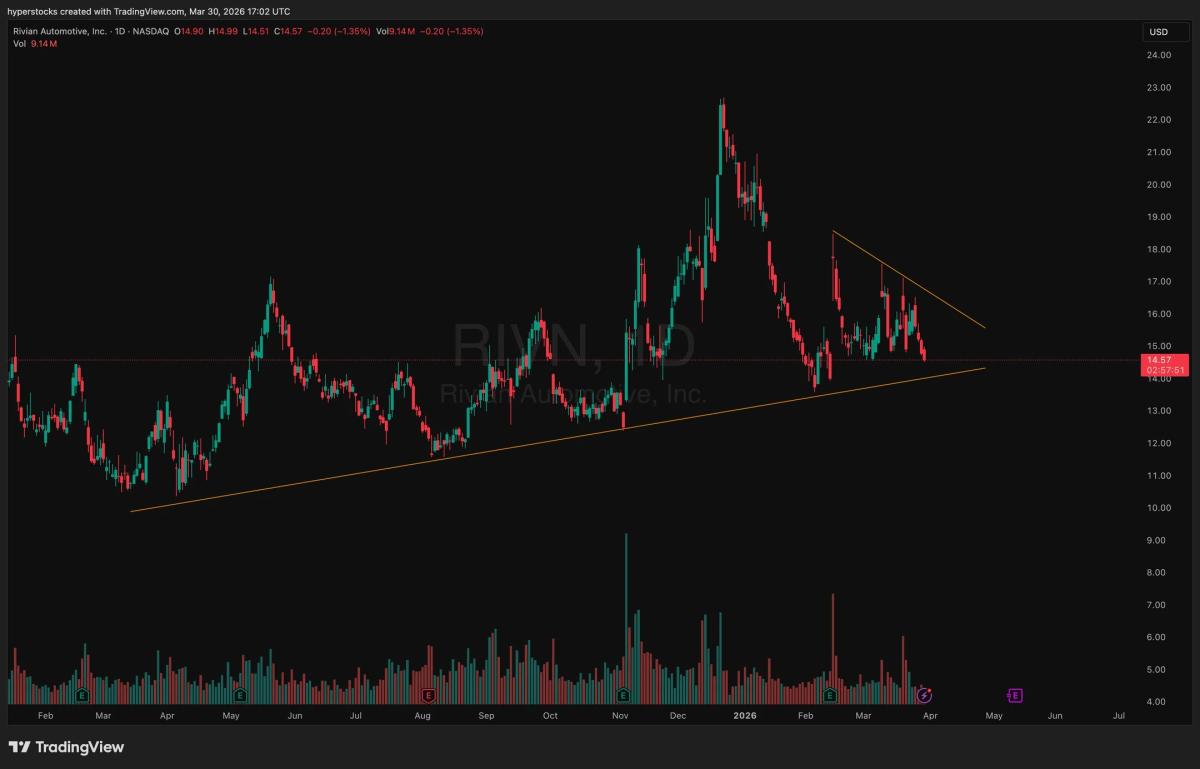Click the May earnings E badge on time axis
The height and width of the screenshot is (769, 1200).
pyautogui.click(x=238, y=694)
